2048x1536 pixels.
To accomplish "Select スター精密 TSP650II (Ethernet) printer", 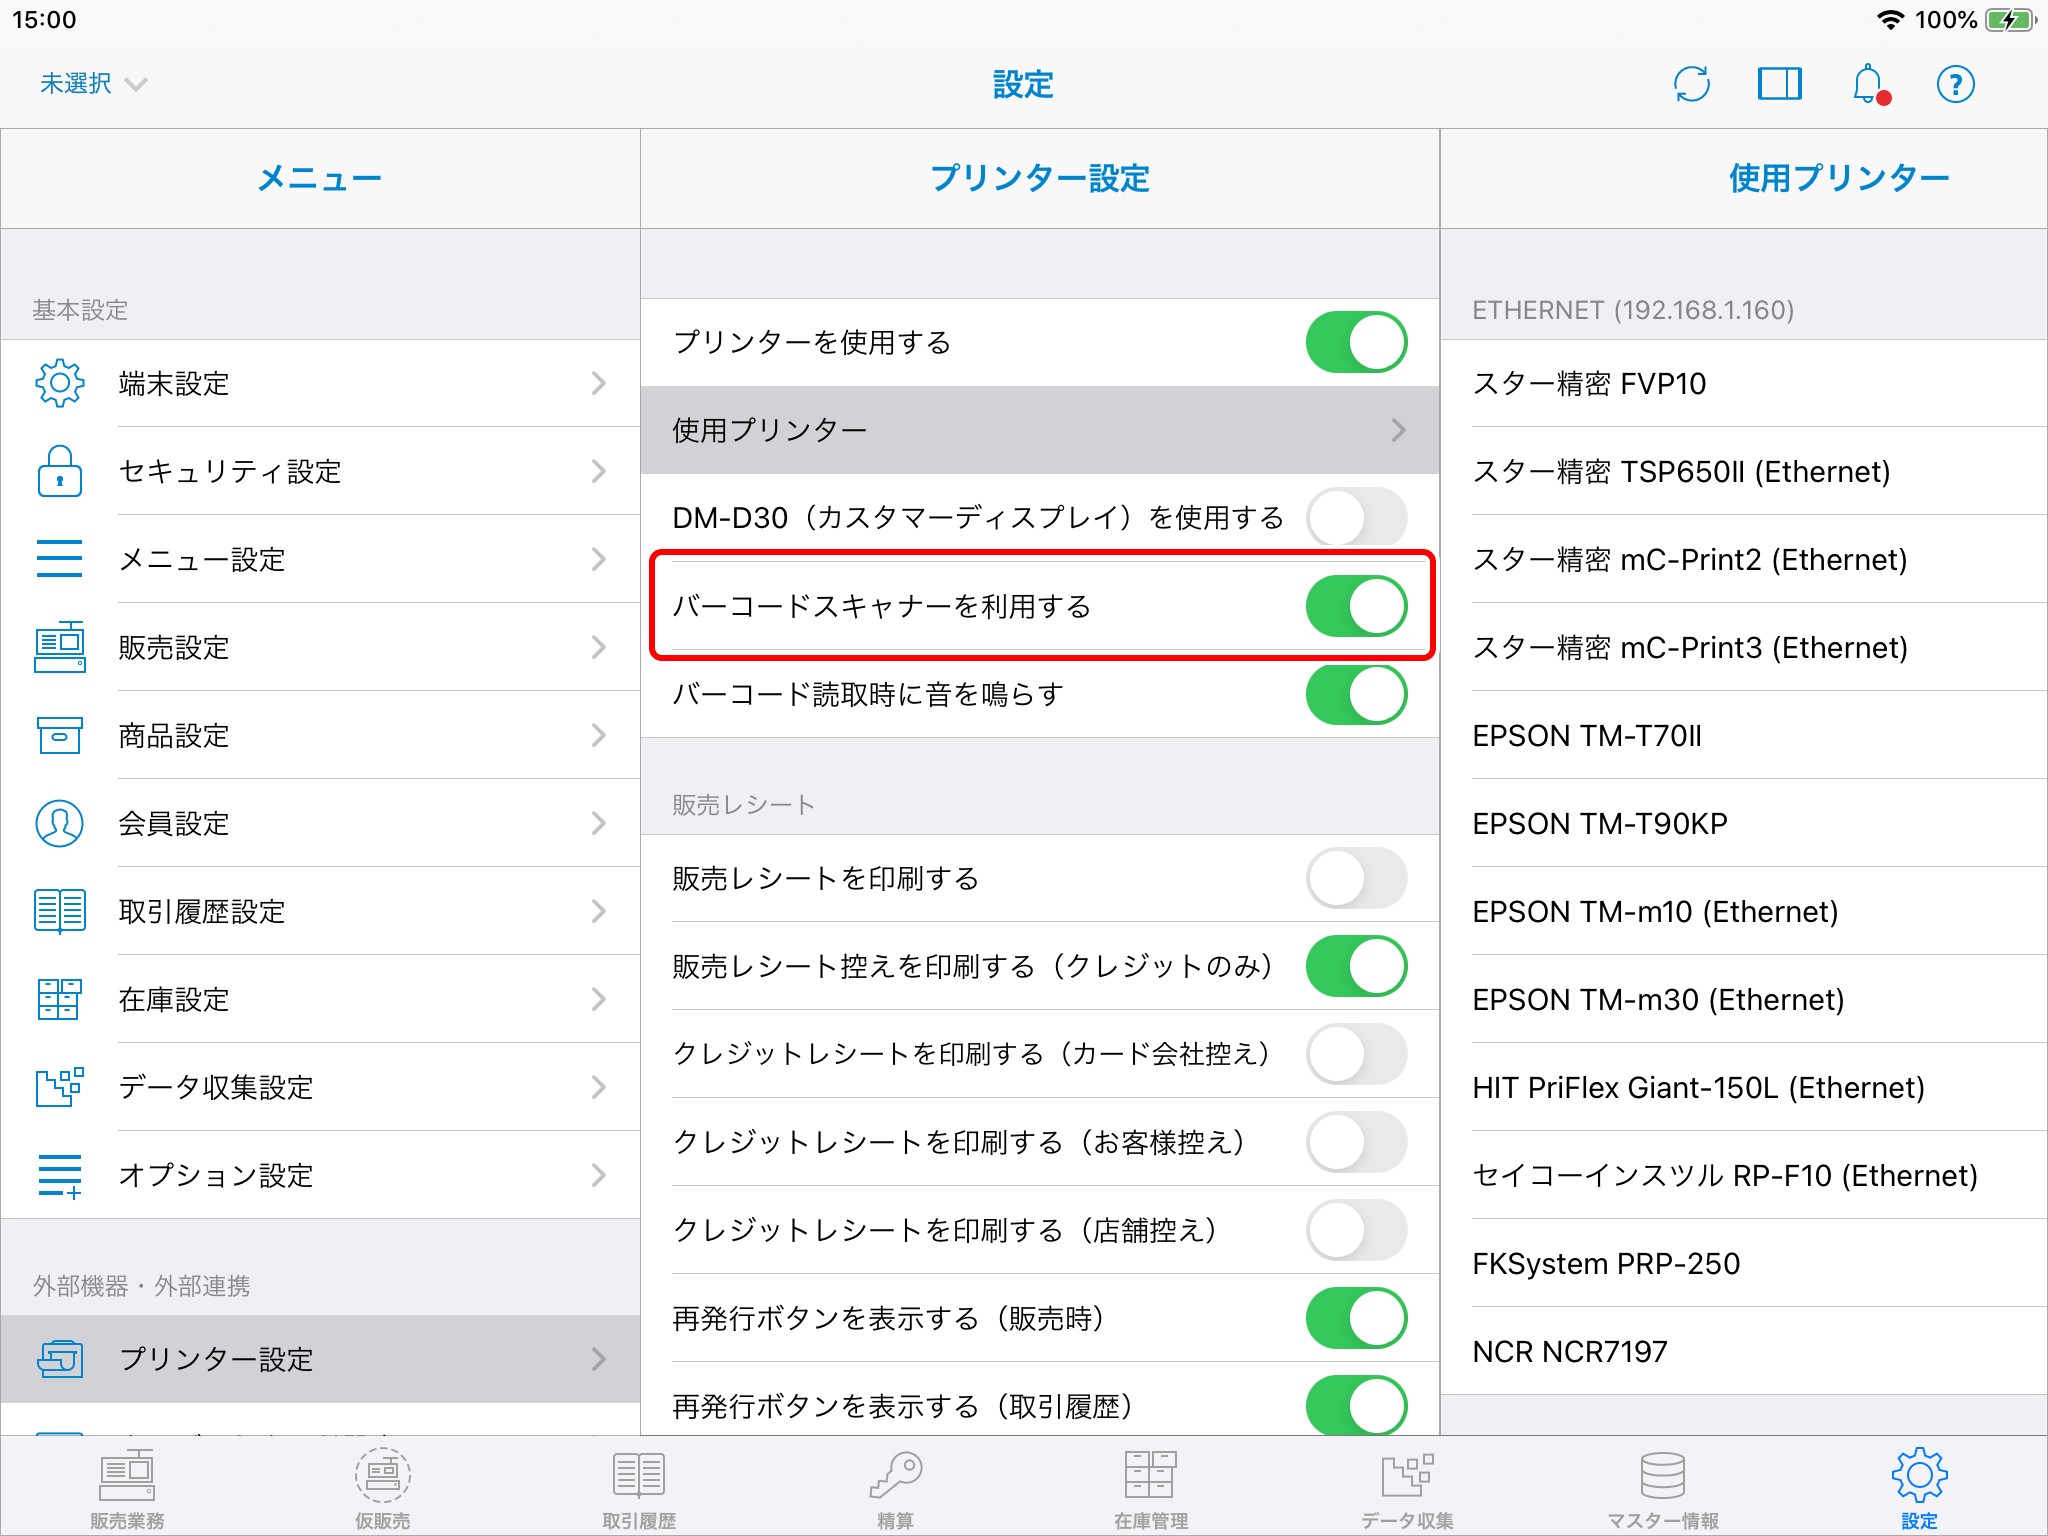I will pos(1744,471).
